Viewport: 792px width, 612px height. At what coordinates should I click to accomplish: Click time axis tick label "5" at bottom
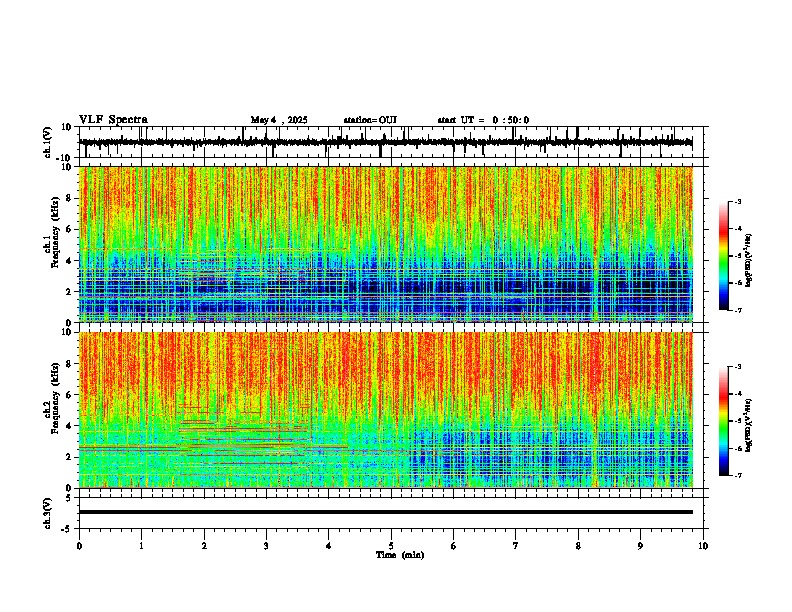point(391,546)
